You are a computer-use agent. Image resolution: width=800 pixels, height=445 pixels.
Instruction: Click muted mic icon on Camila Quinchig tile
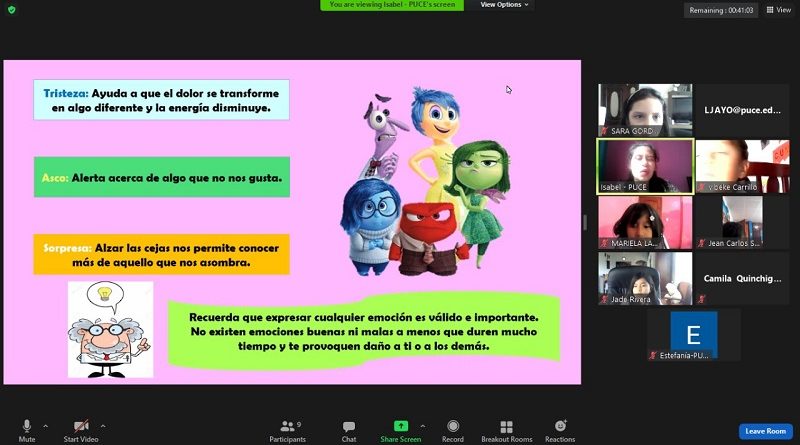[702, 300]
